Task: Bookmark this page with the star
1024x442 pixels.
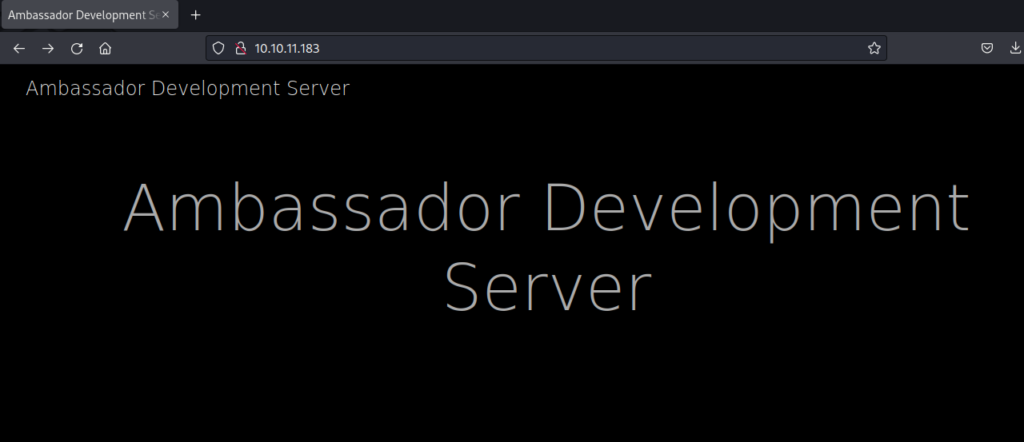Action: [873, 48]
